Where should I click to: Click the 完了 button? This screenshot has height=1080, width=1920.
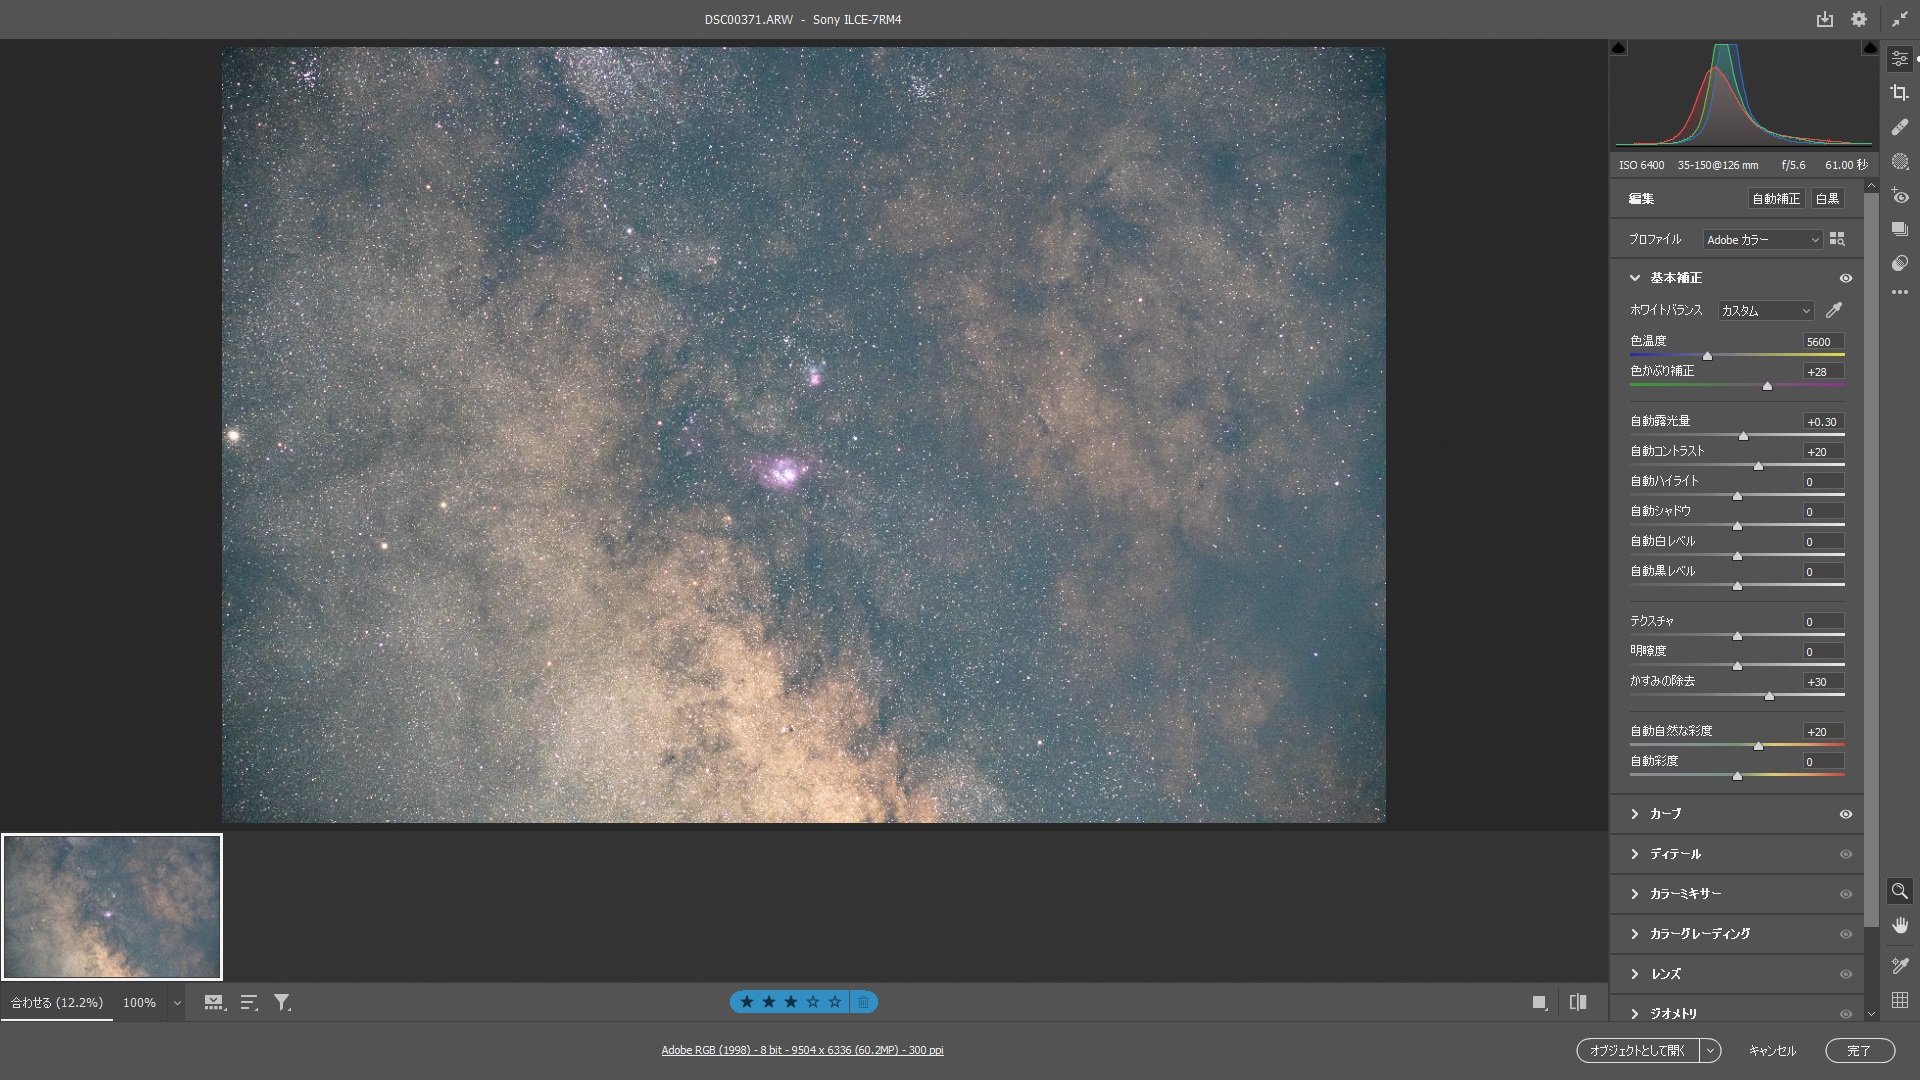pyautogui.click(x=1859, y=1050)
